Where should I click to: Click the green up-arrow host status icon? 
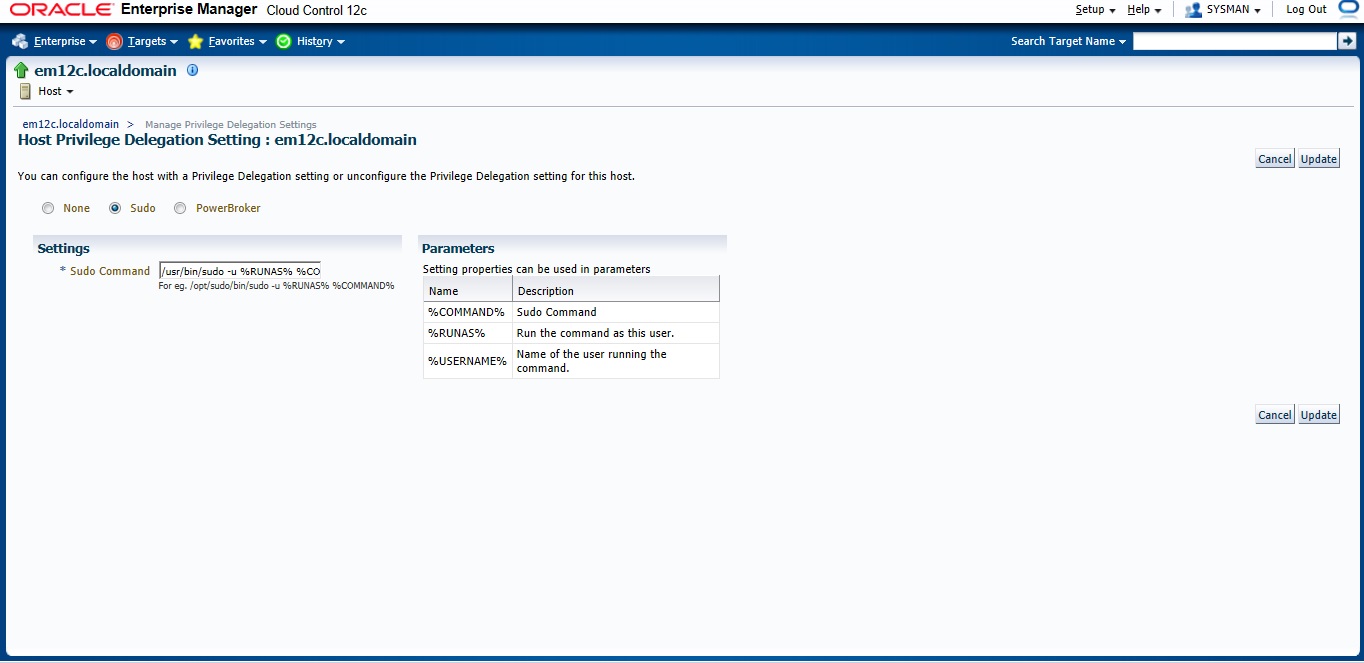pos(21,71)
